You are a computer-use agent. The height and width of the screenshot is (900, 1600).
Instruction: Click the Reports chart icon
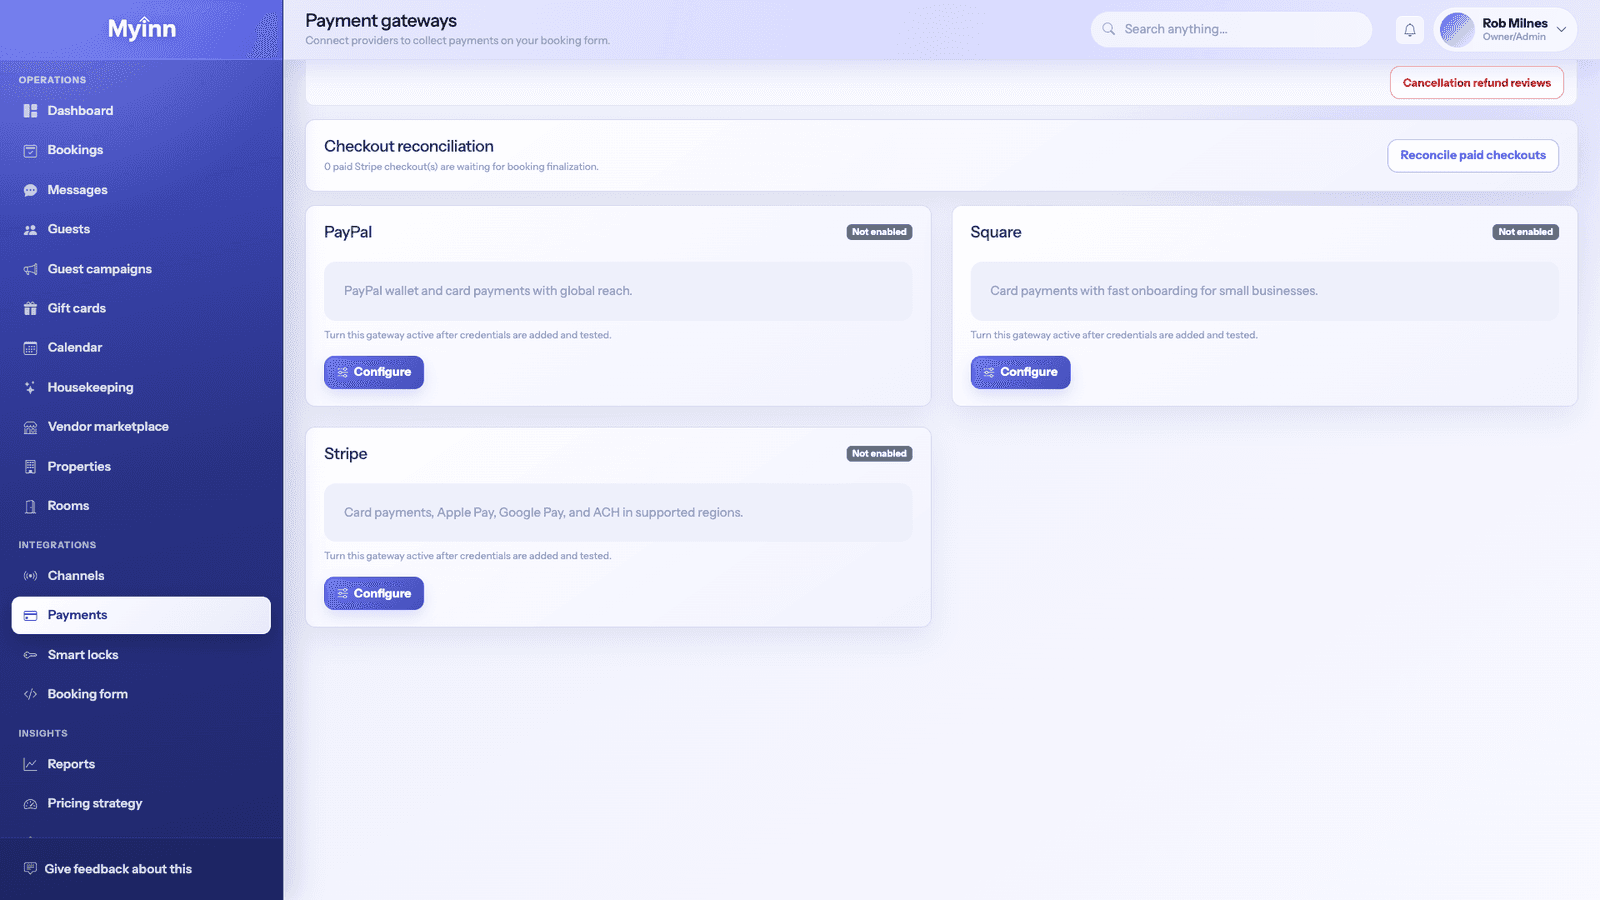tap(30, 764)
